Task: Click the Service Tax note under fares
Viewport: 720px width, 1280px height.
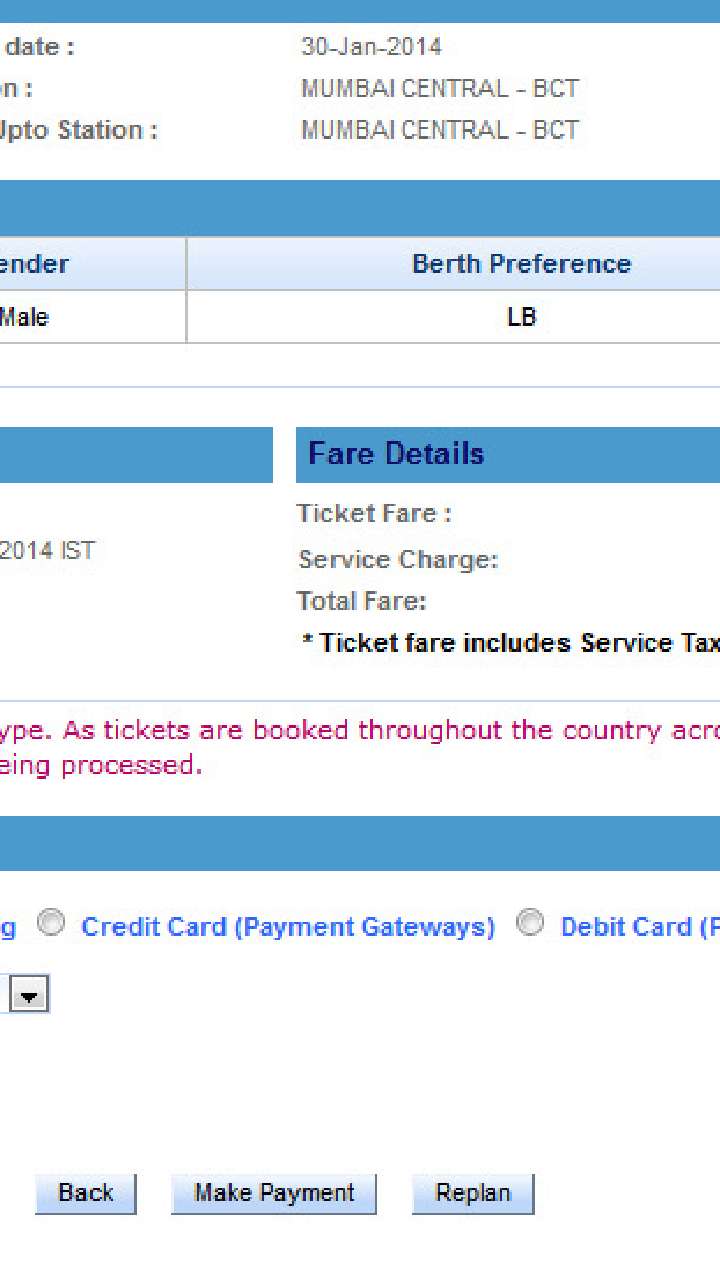Action: pos(510,643)
